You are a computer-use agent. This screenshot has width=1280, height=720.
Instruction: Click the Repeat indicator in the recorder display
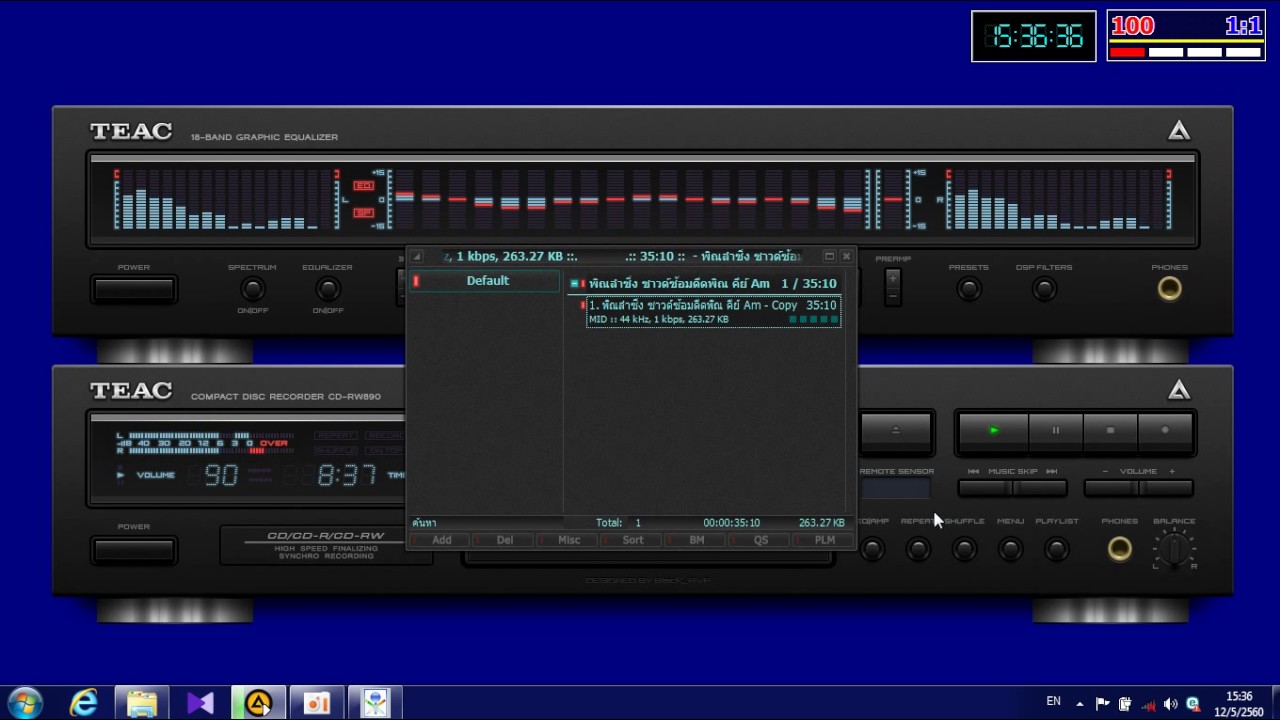(336, 436)
